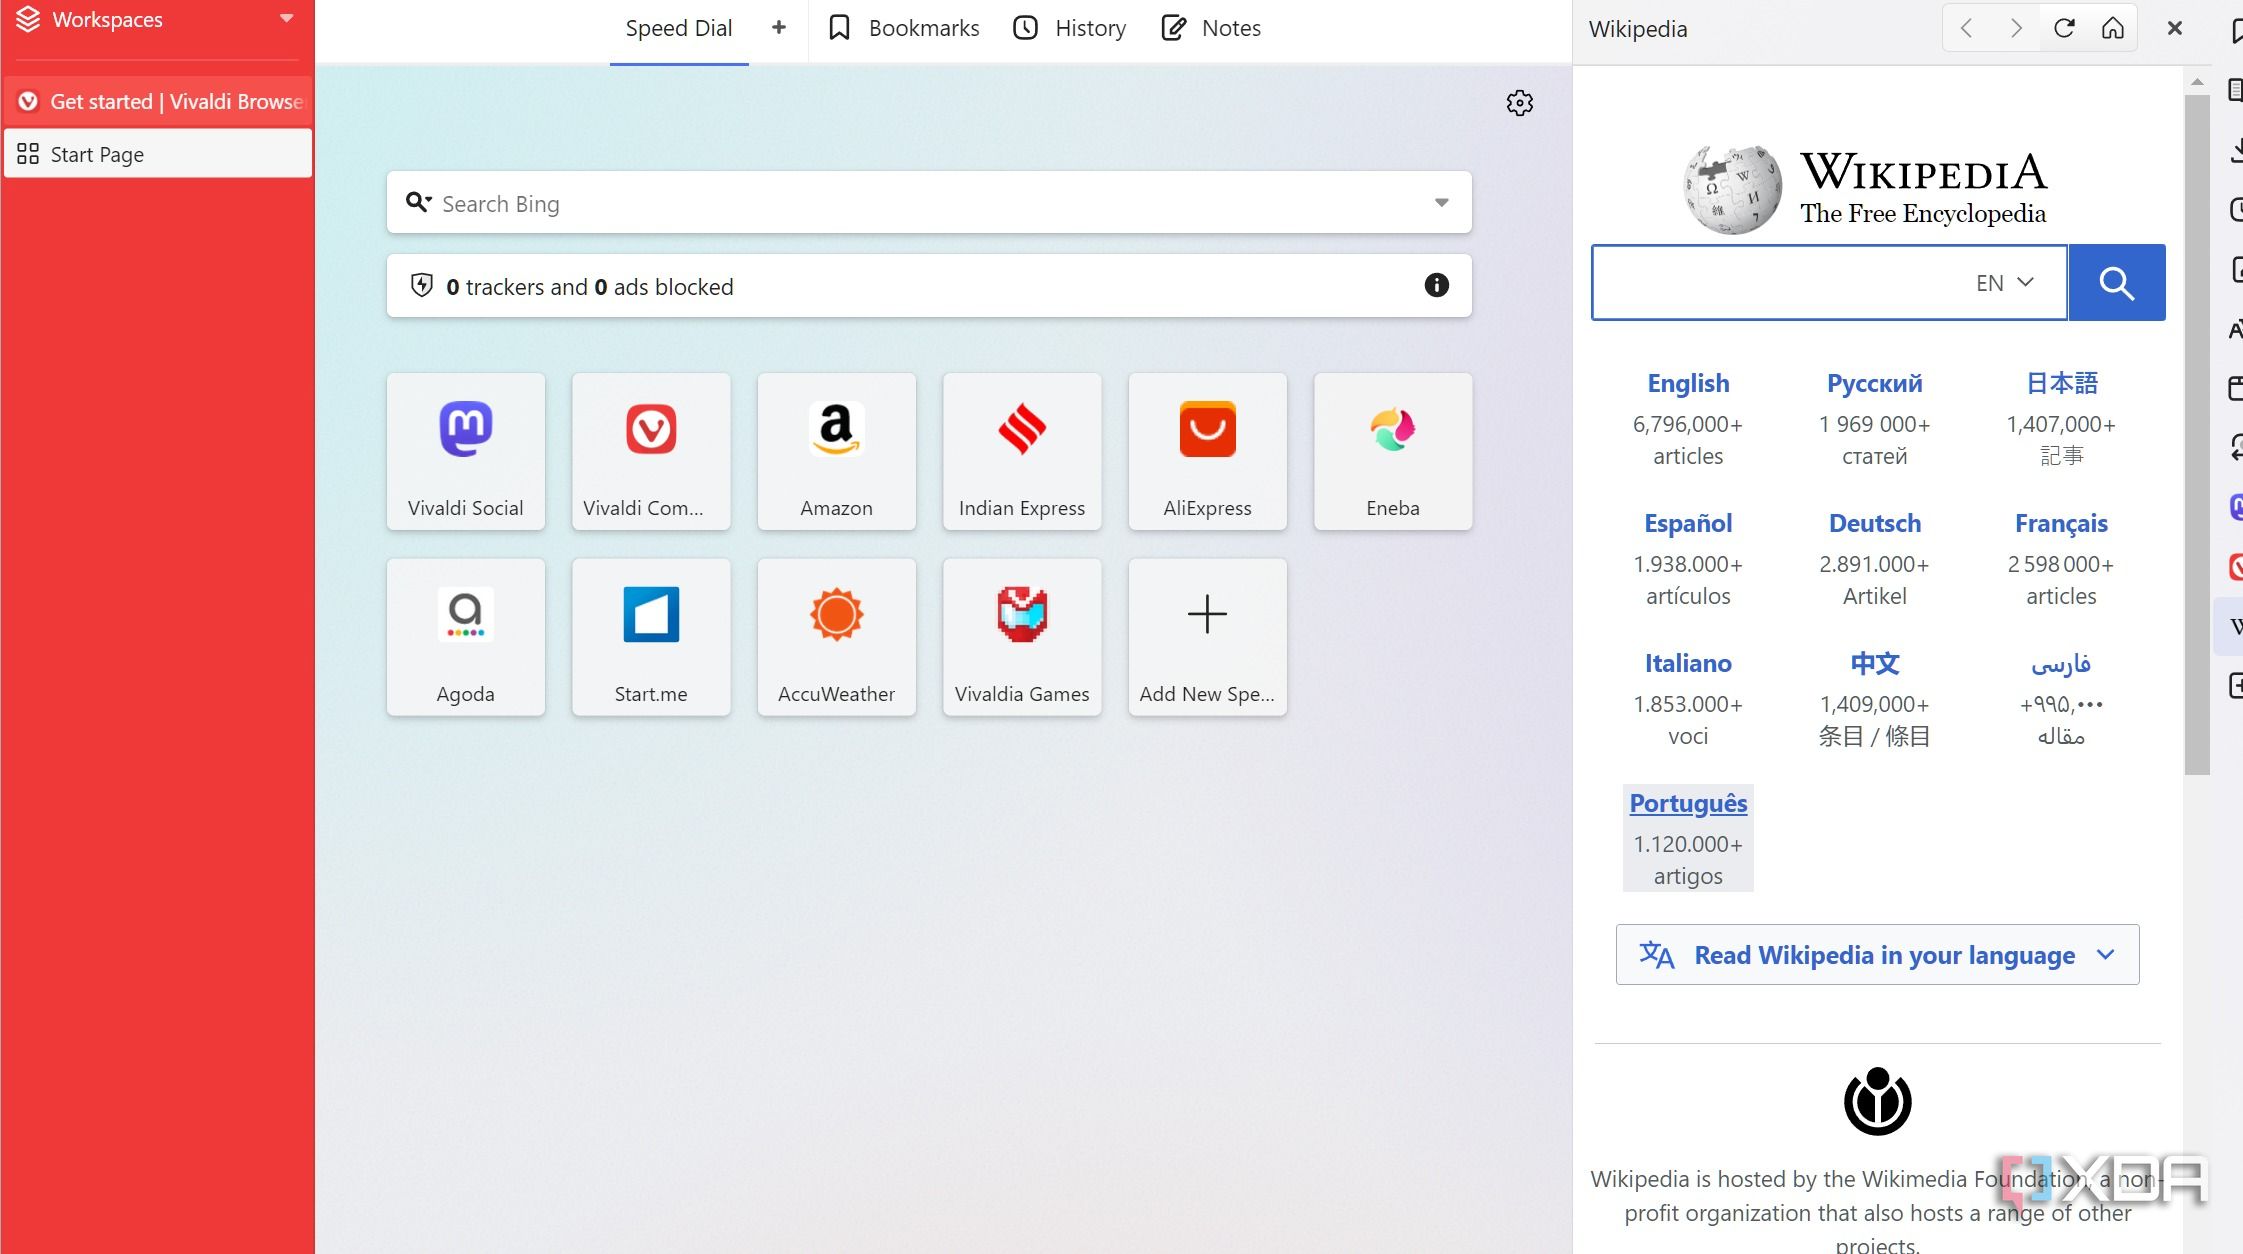The height and width of the screenshot is (1254, 2243).
Task: Open Vivaldi Community speed dial
Action: coord(651,451)
